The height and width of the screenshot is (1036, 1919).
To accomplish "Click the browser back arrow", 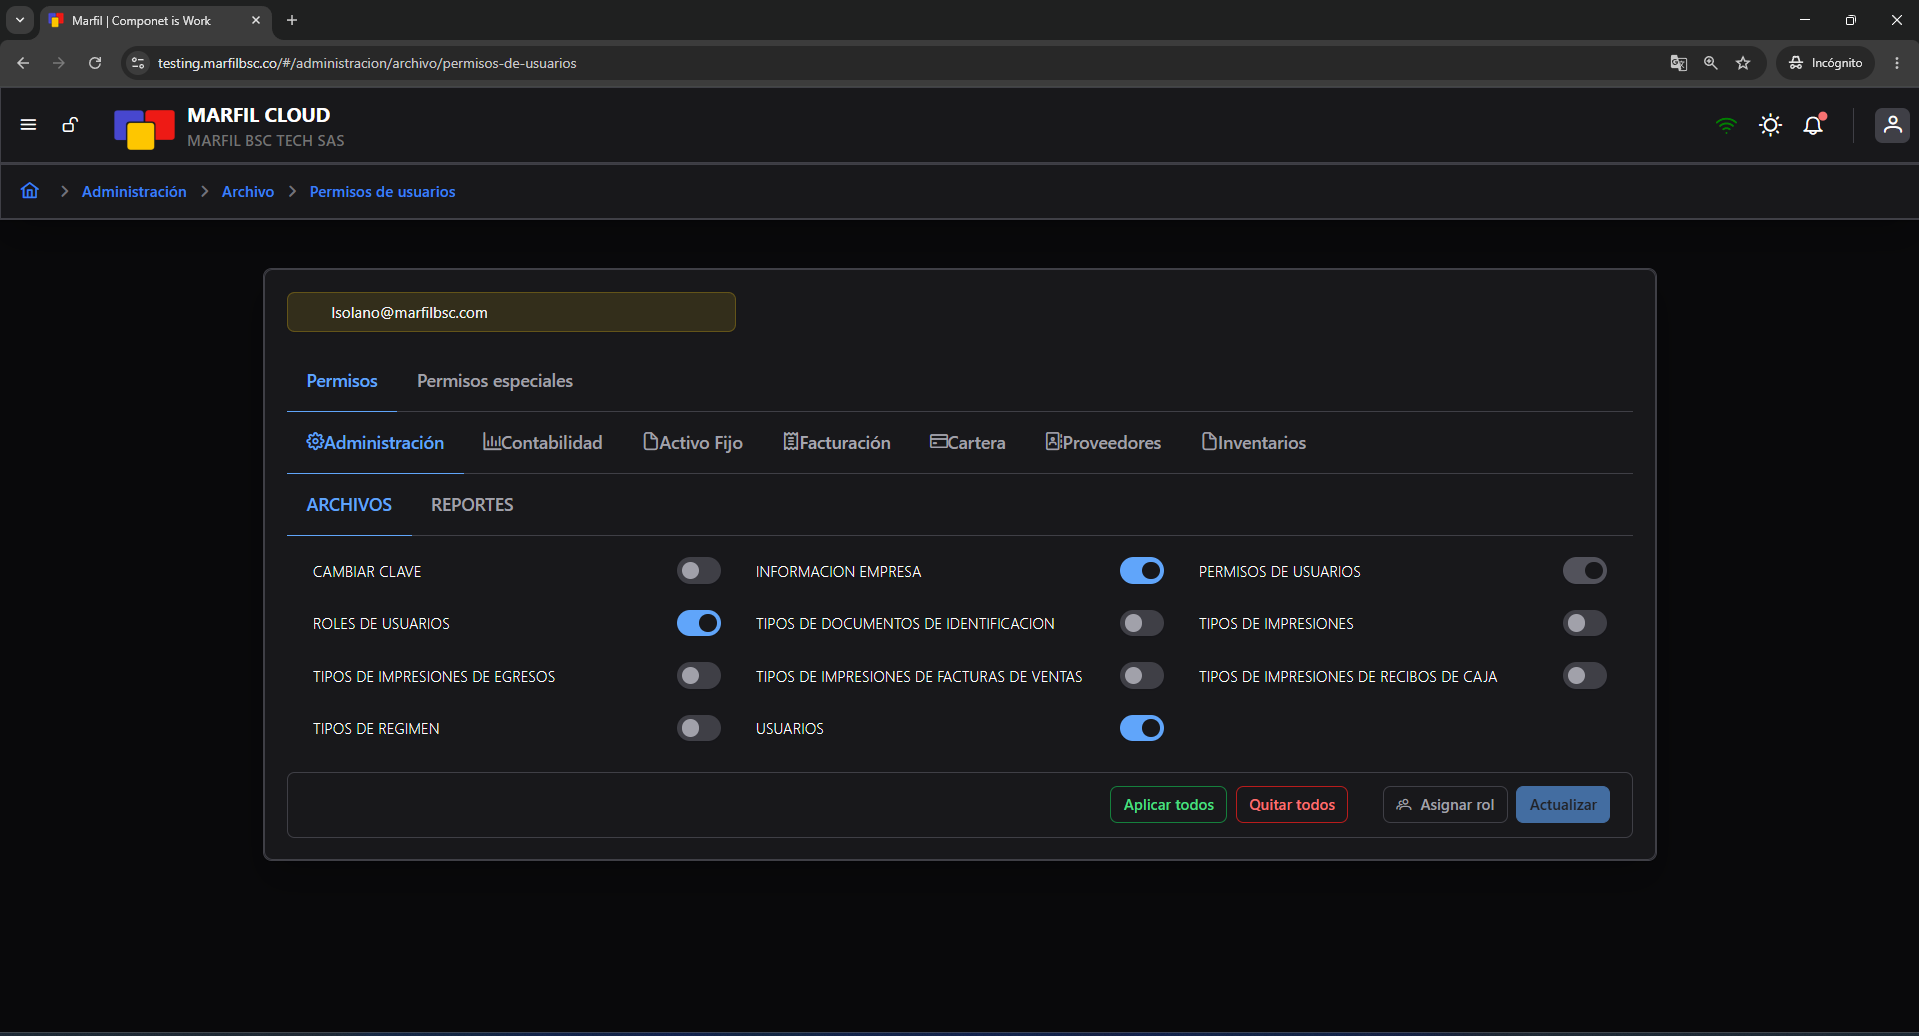I will click(x=23, y=63).
